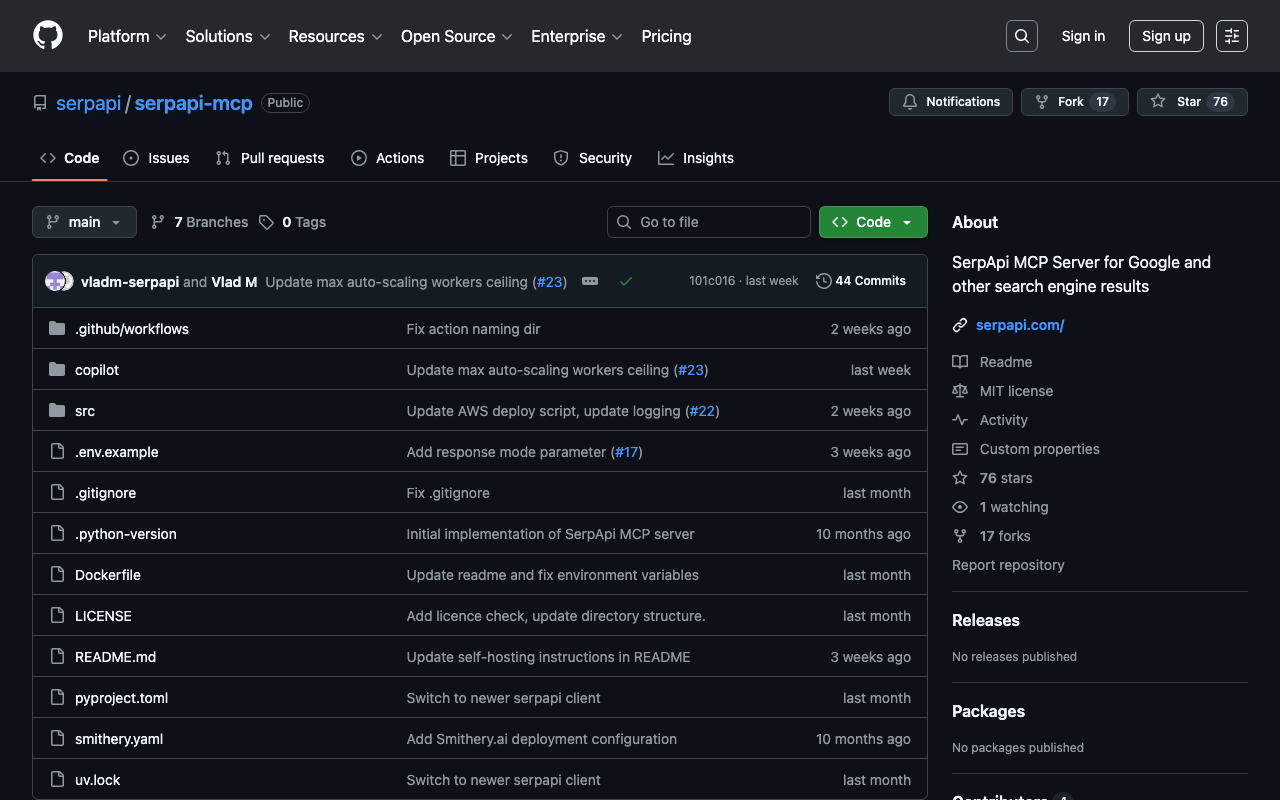The width and height of the screenshot is (1280, 800).
Task: Click the GitHub logo icon
Action: point(48,36)
